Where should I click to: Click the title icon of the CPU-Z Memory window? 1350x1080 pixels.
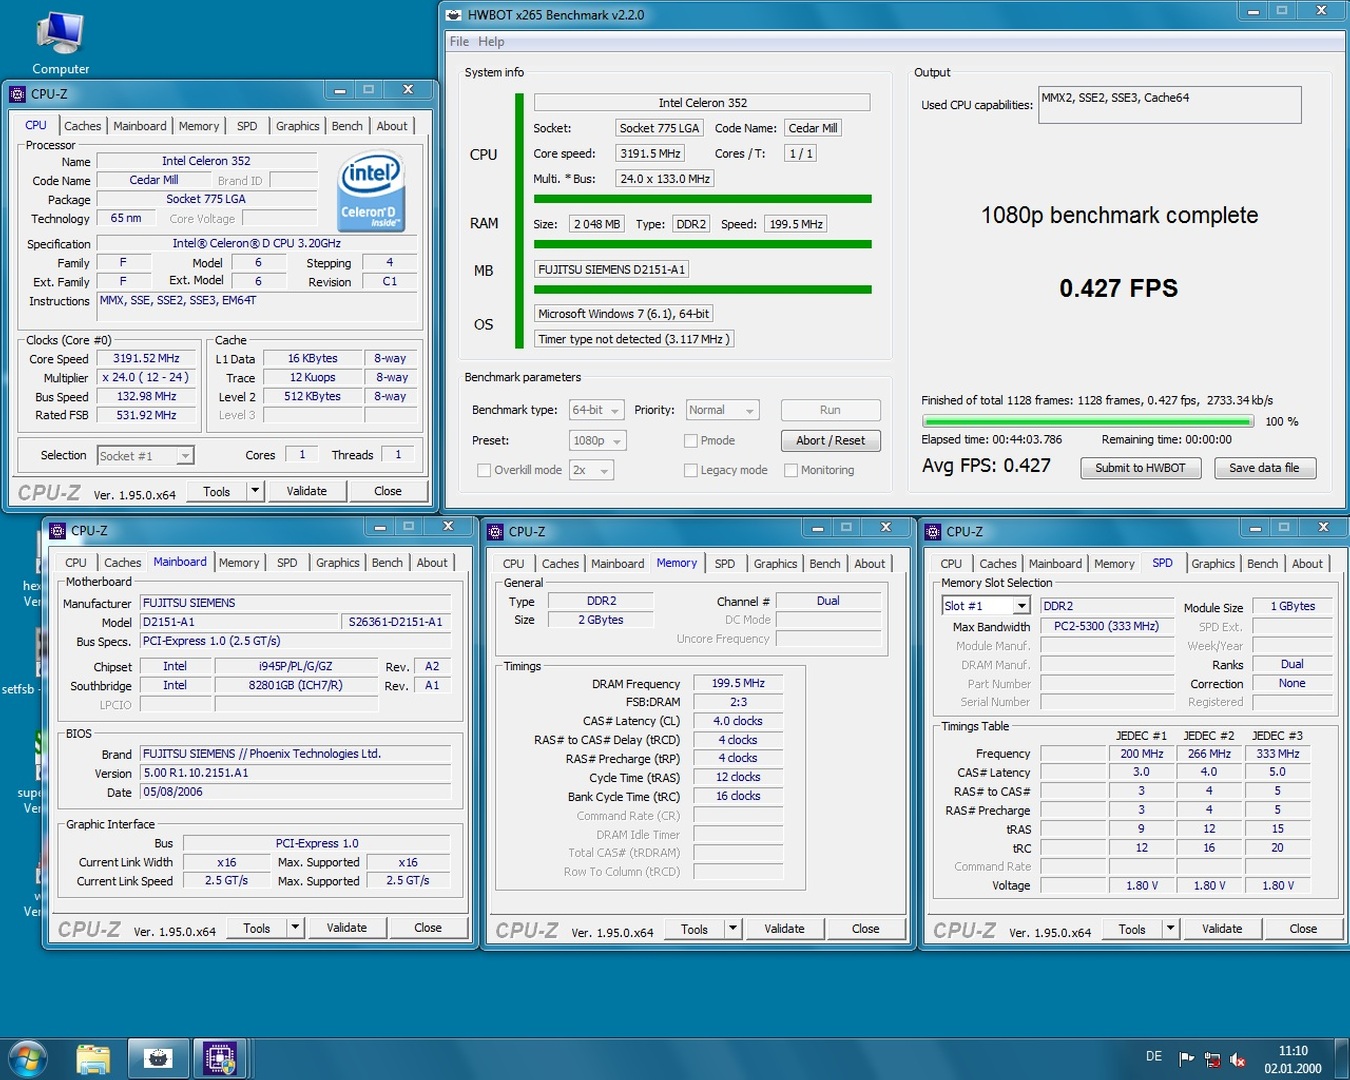pos(495,532)
